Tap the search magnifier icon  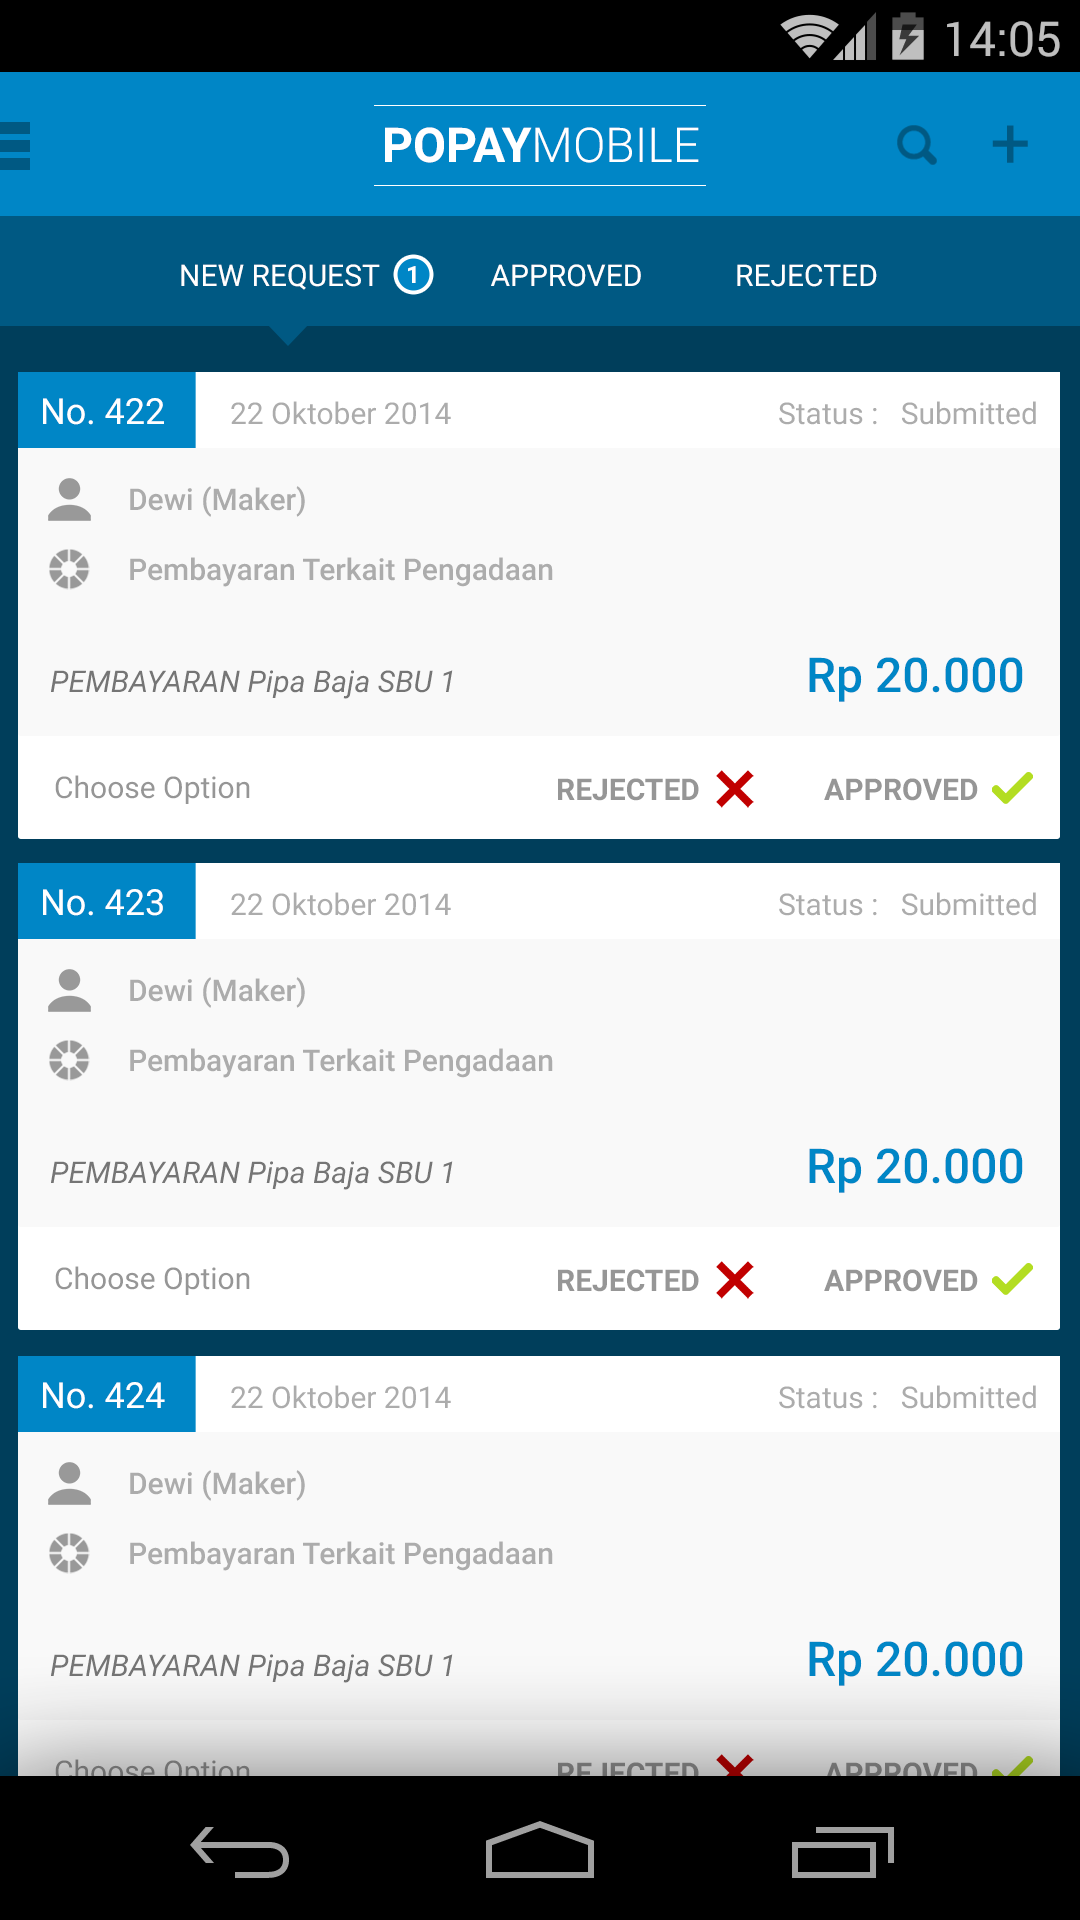(916, 146)
